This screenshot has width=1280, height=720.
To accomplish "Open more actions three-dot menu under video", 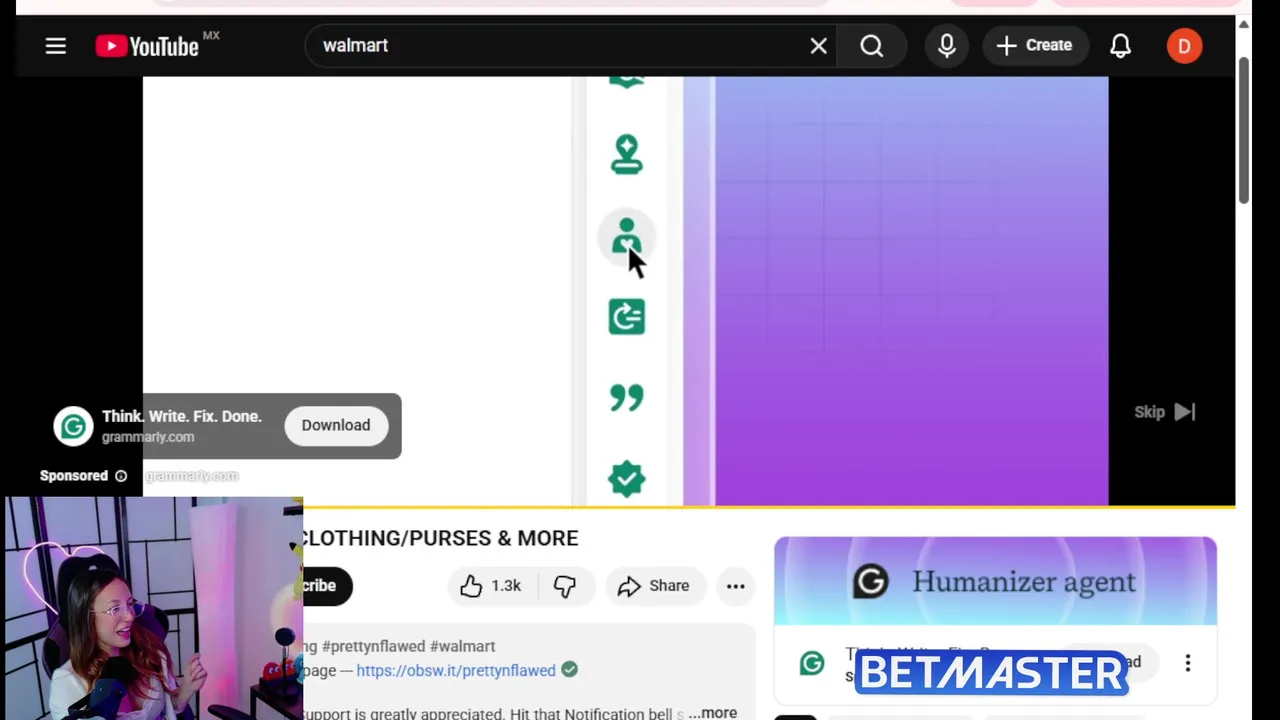I will (x=736, y=586).
